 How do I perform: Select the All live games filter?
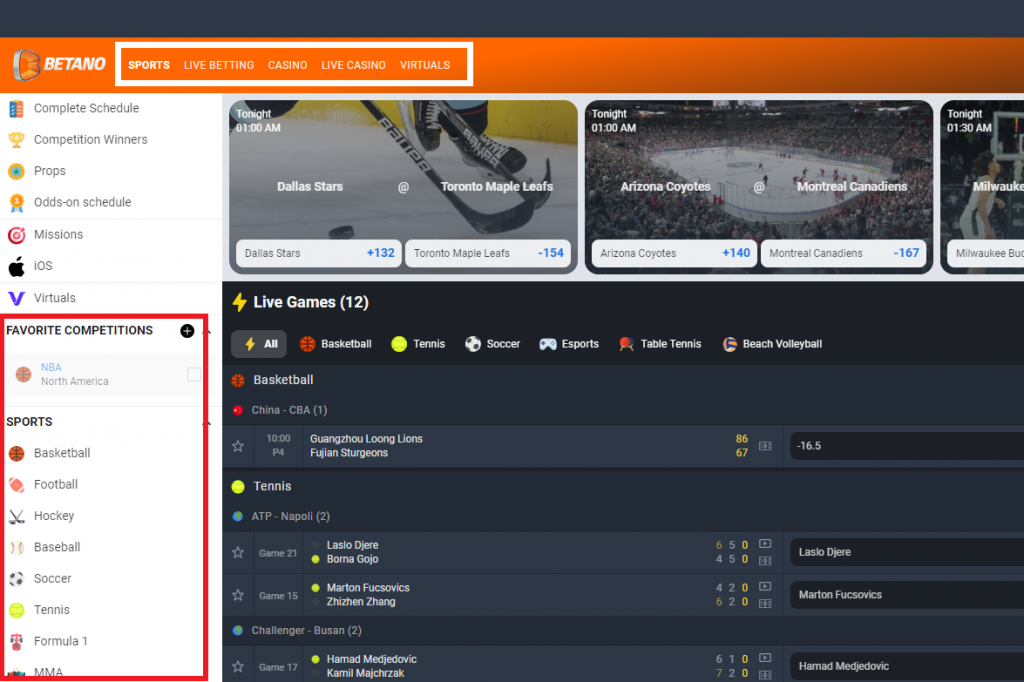259,344
